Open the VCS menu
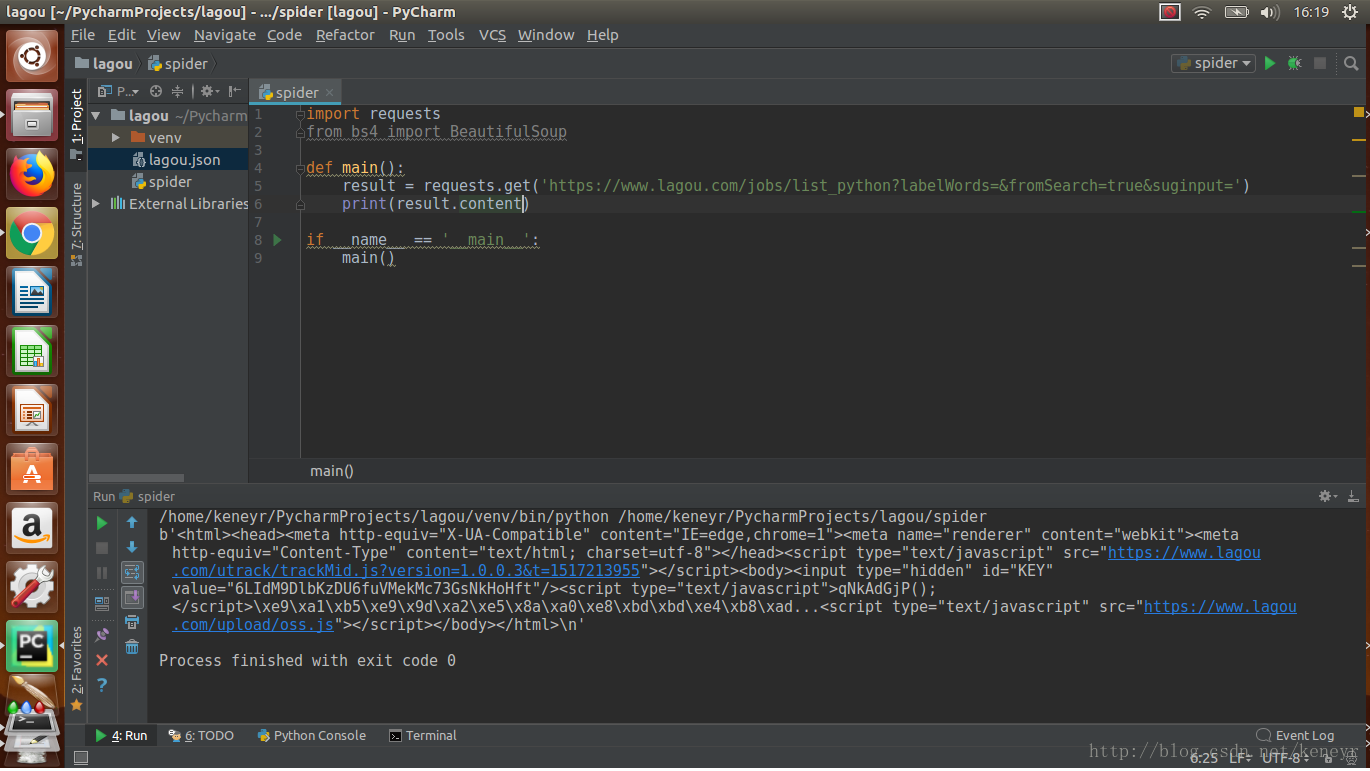The height and width of the screenshot is (771, 1370). click(492, 35)
